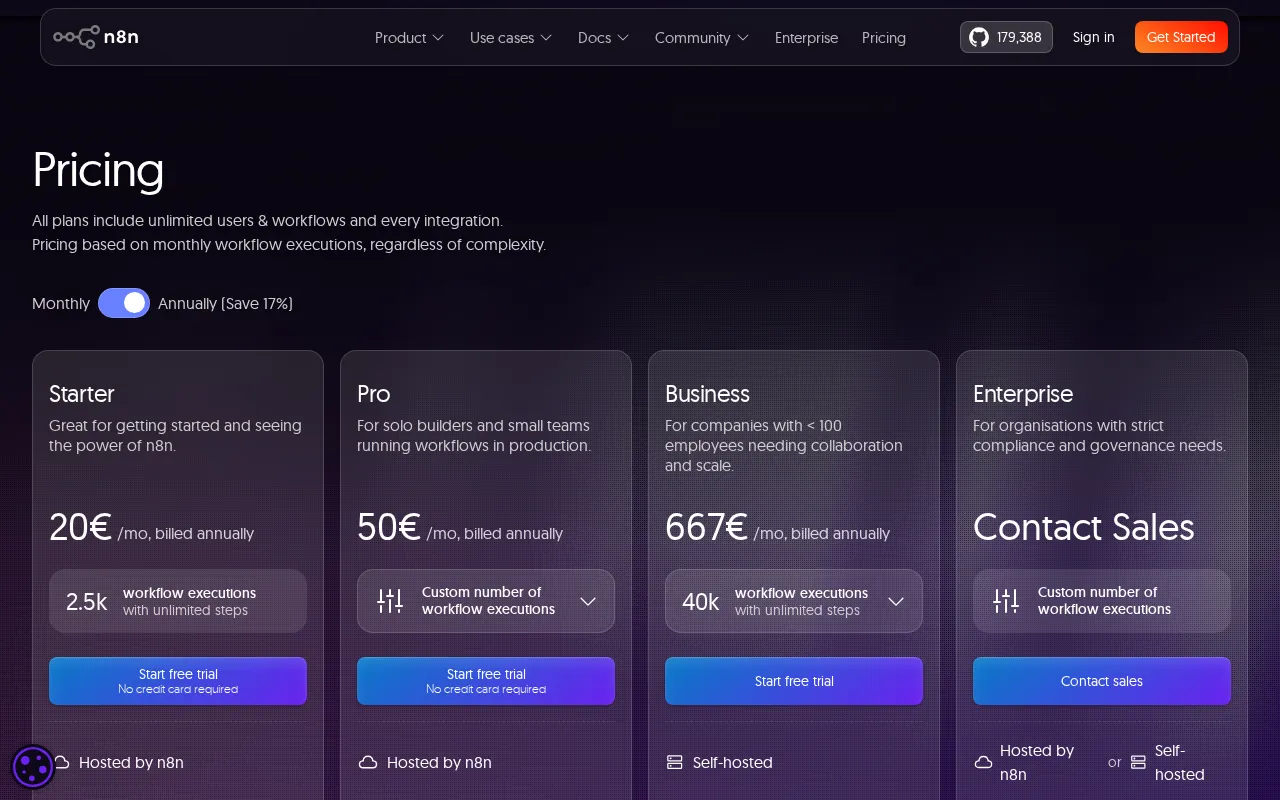The image size is (1280, 800).
Task: Click the n8n logo in header
Action: (x=96, y=37)
